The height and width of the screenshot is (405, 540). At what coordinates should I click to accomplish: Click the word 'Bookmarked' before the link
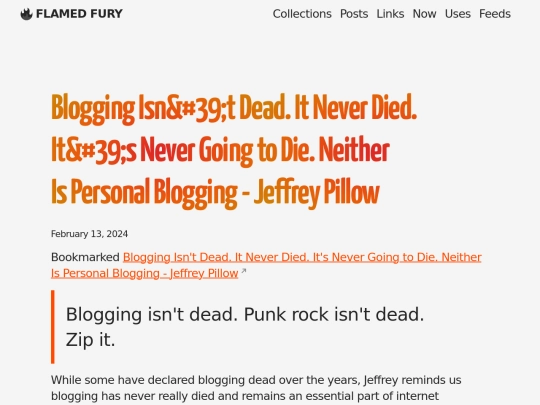[85, 257]
